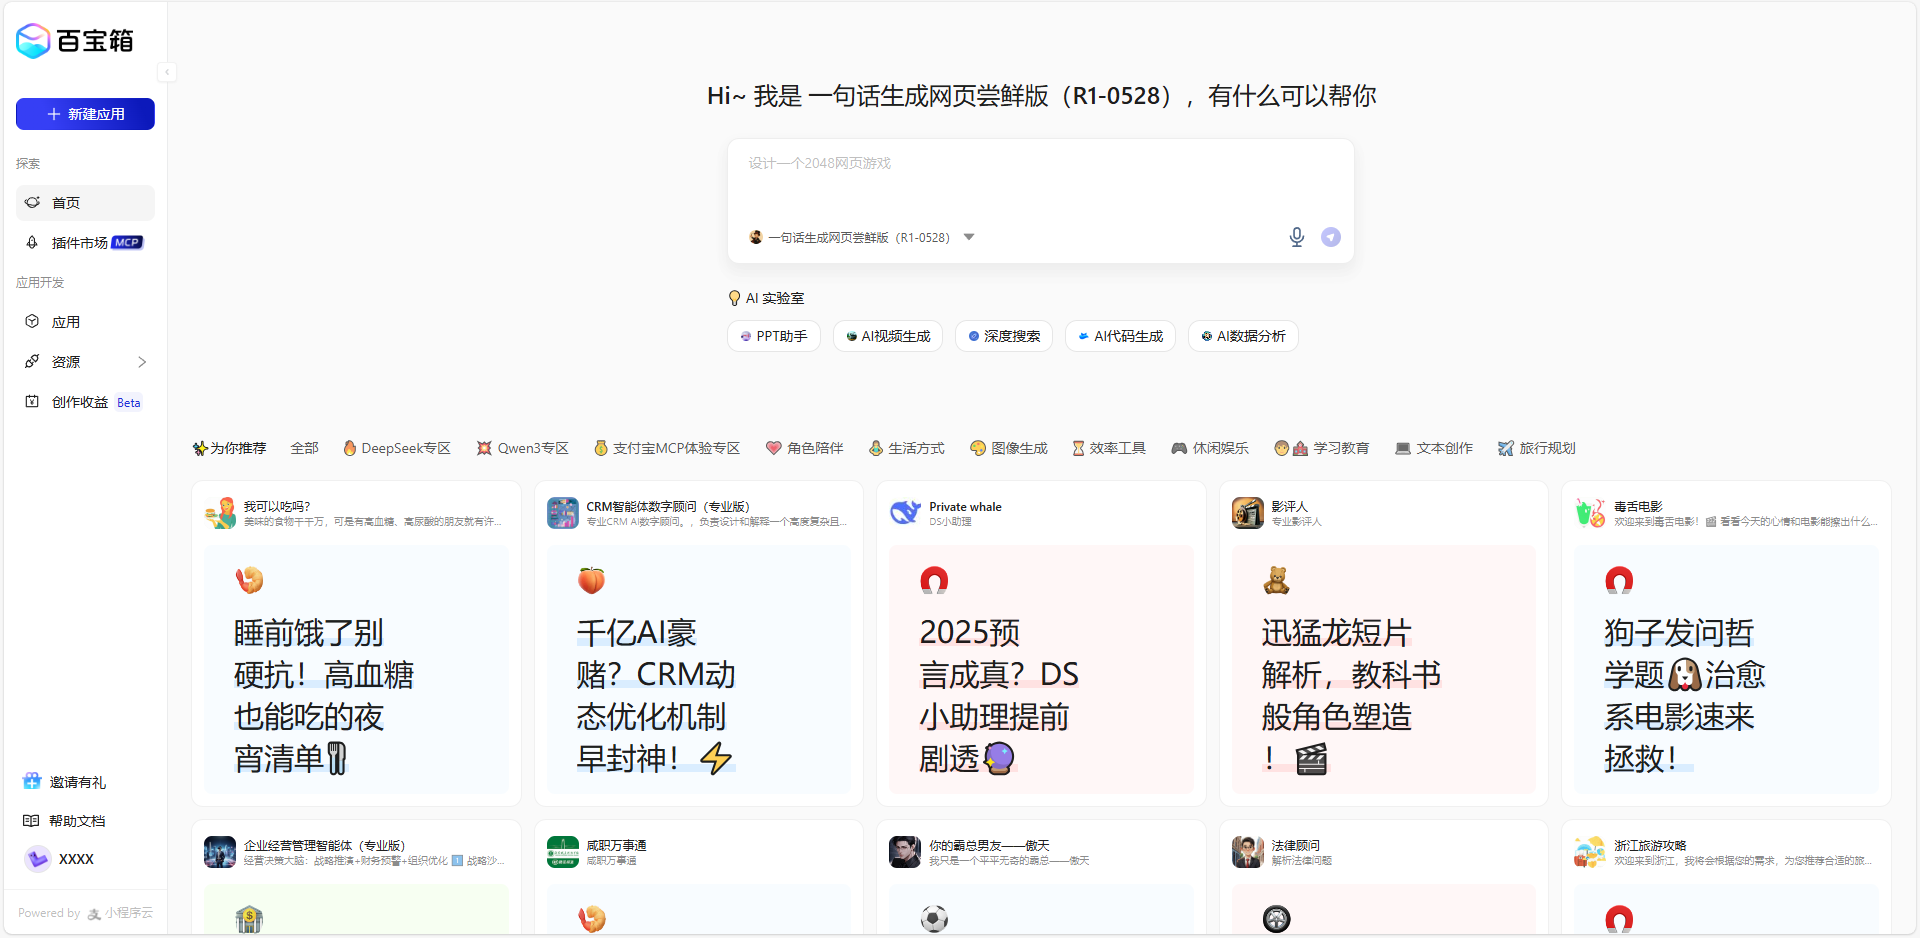This screenshot has height=938, width=1920.
Task: Click the 咸职万事通 app avatar
Action: [563, 852]
